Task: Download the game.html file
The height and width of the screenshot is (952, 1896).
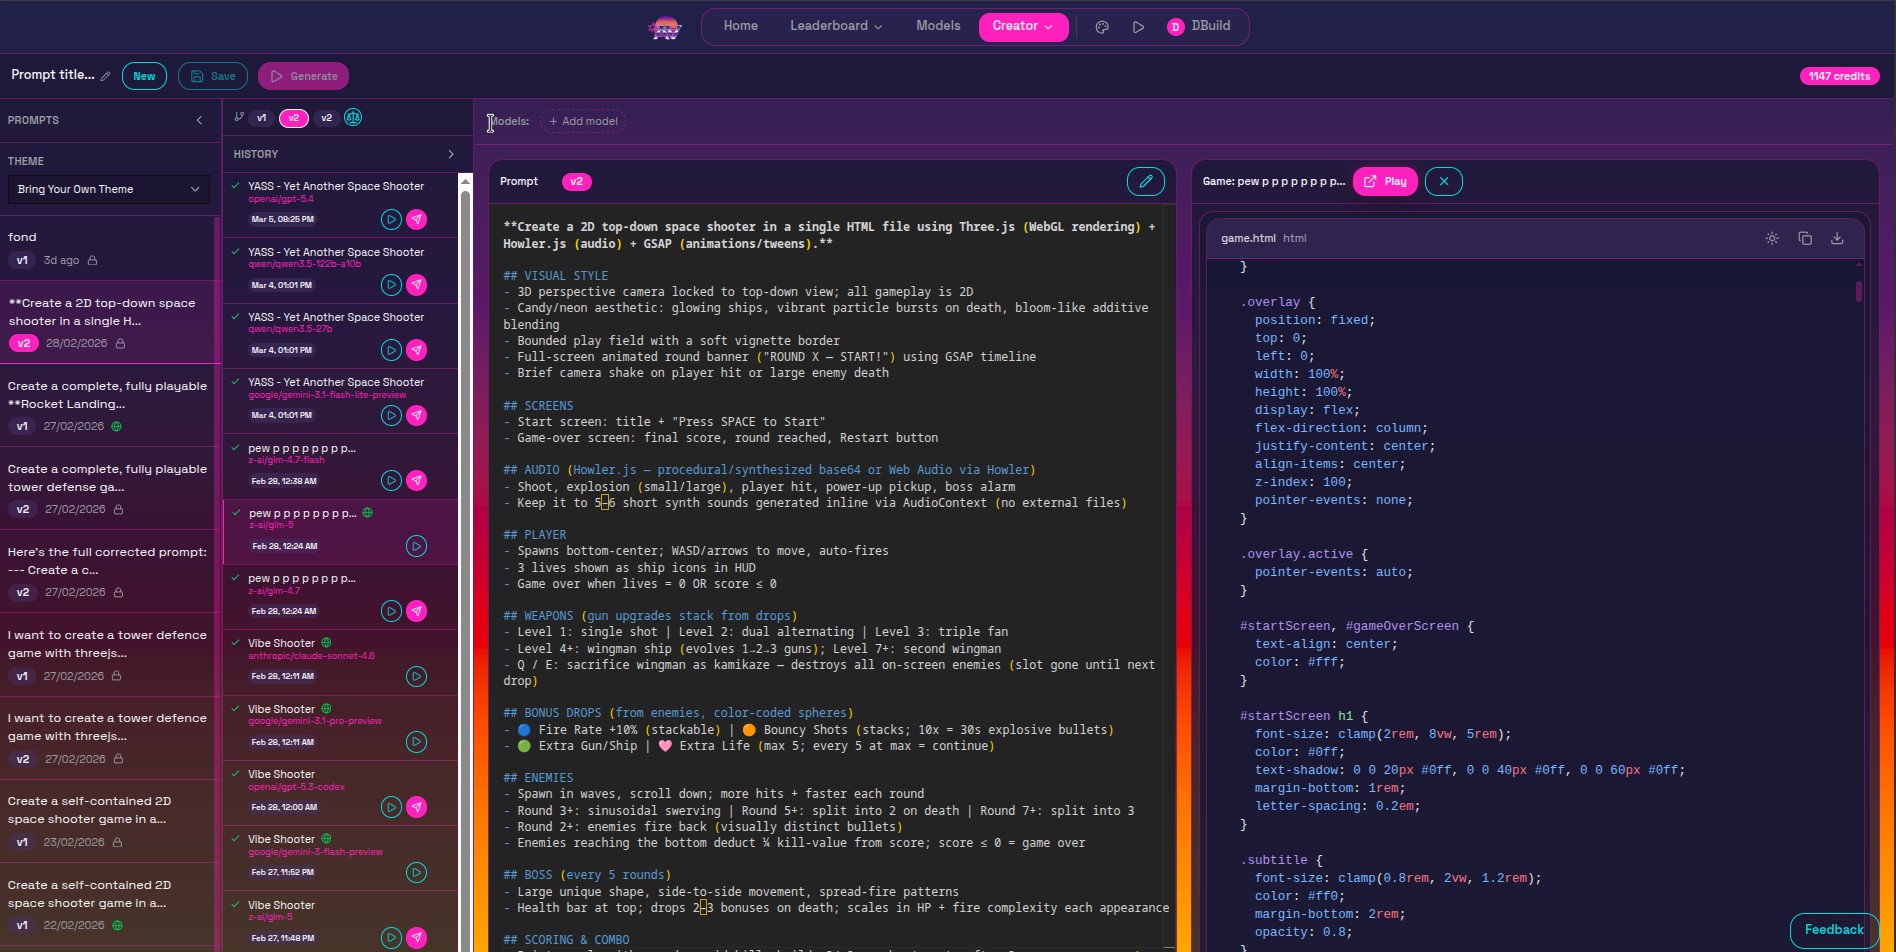Action: [1837, 238]
